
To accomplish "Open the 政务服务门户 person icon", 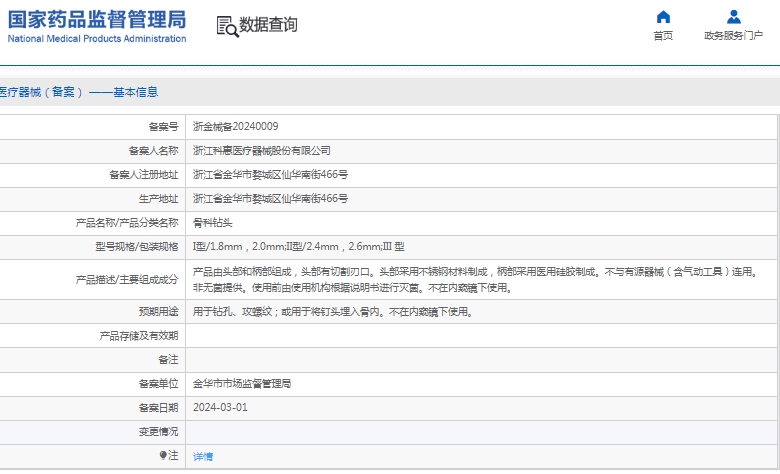I will pos(734,17).
